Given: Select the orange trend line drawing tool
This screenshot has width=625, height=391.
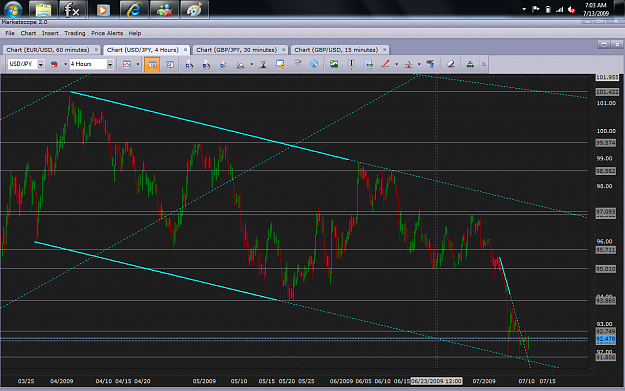Looking at the screenshot, I should click(x=385, y=64).
